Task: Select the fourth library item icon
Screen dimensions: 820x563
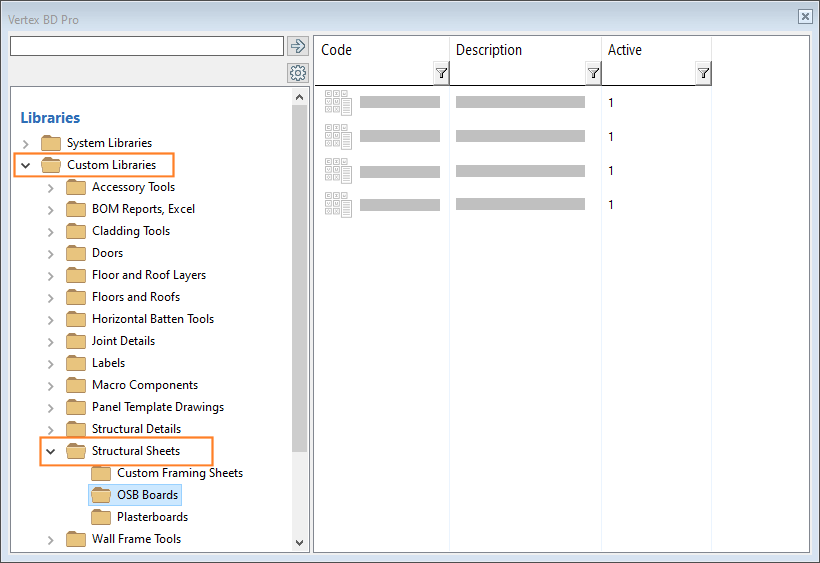Action: pos(338,205)
